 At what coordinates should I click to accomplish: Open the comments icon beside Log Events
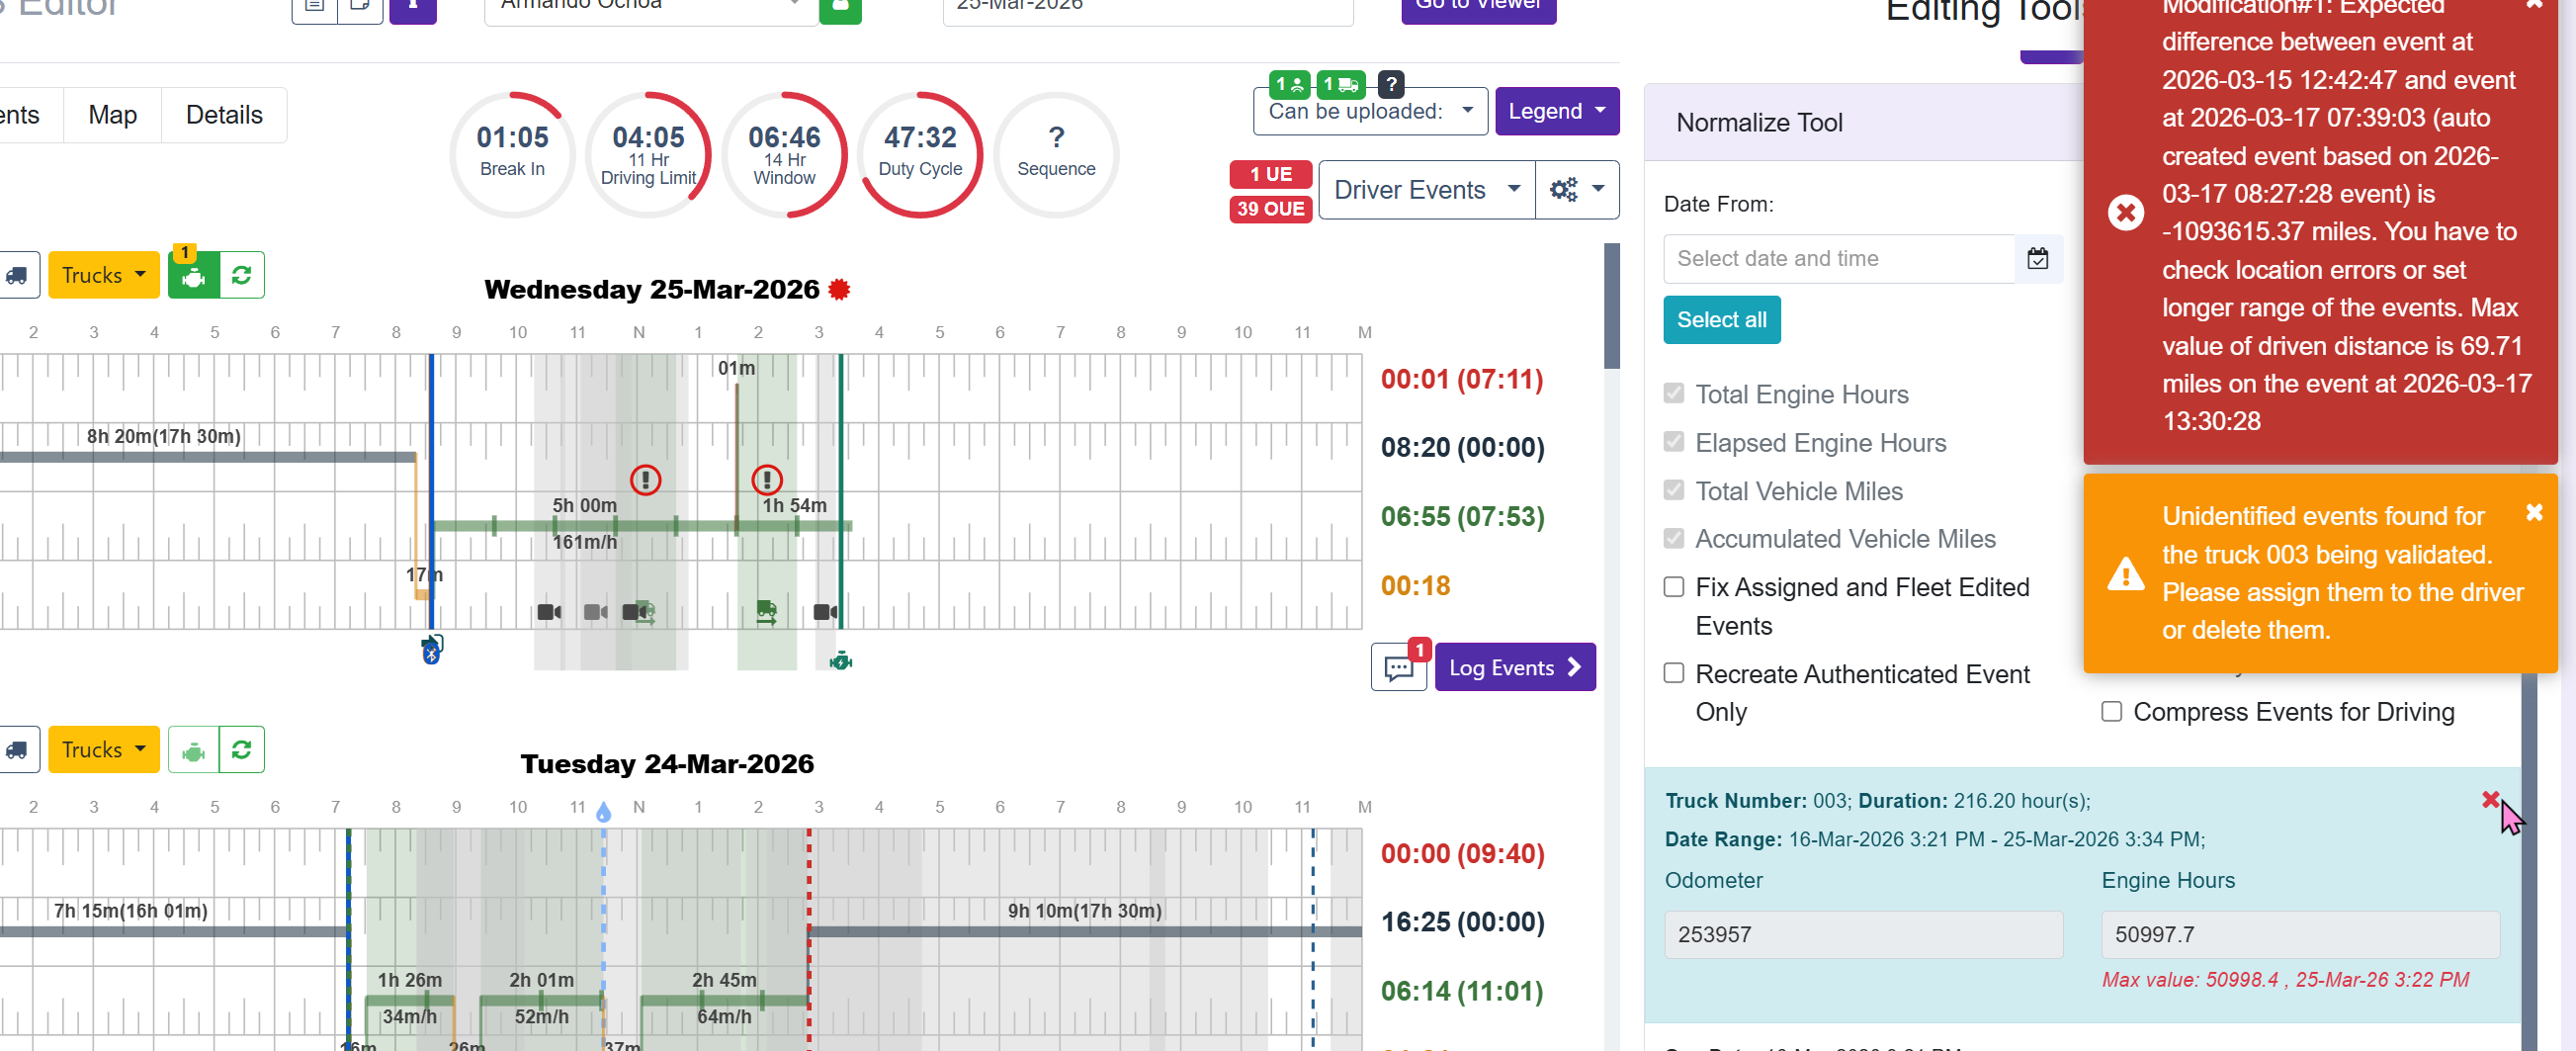[1399, 668]
